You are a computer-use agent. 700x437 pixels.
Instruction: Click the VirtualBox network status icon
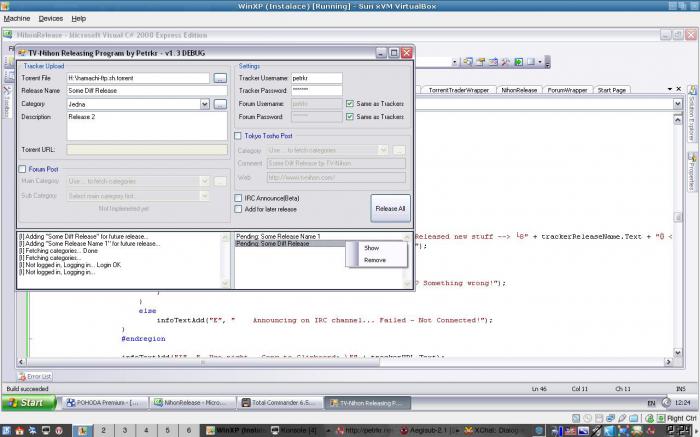pos(610,418)
